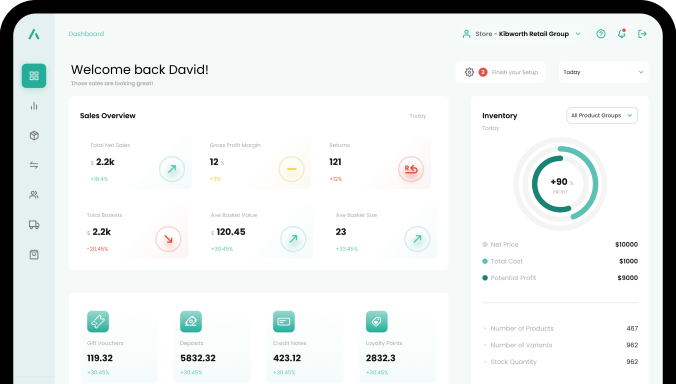Image resolution: width=676 pixels, height=384 pixels.
Task: Click the Dashboard breadcrumb label
Action: (x=86, y=34)
